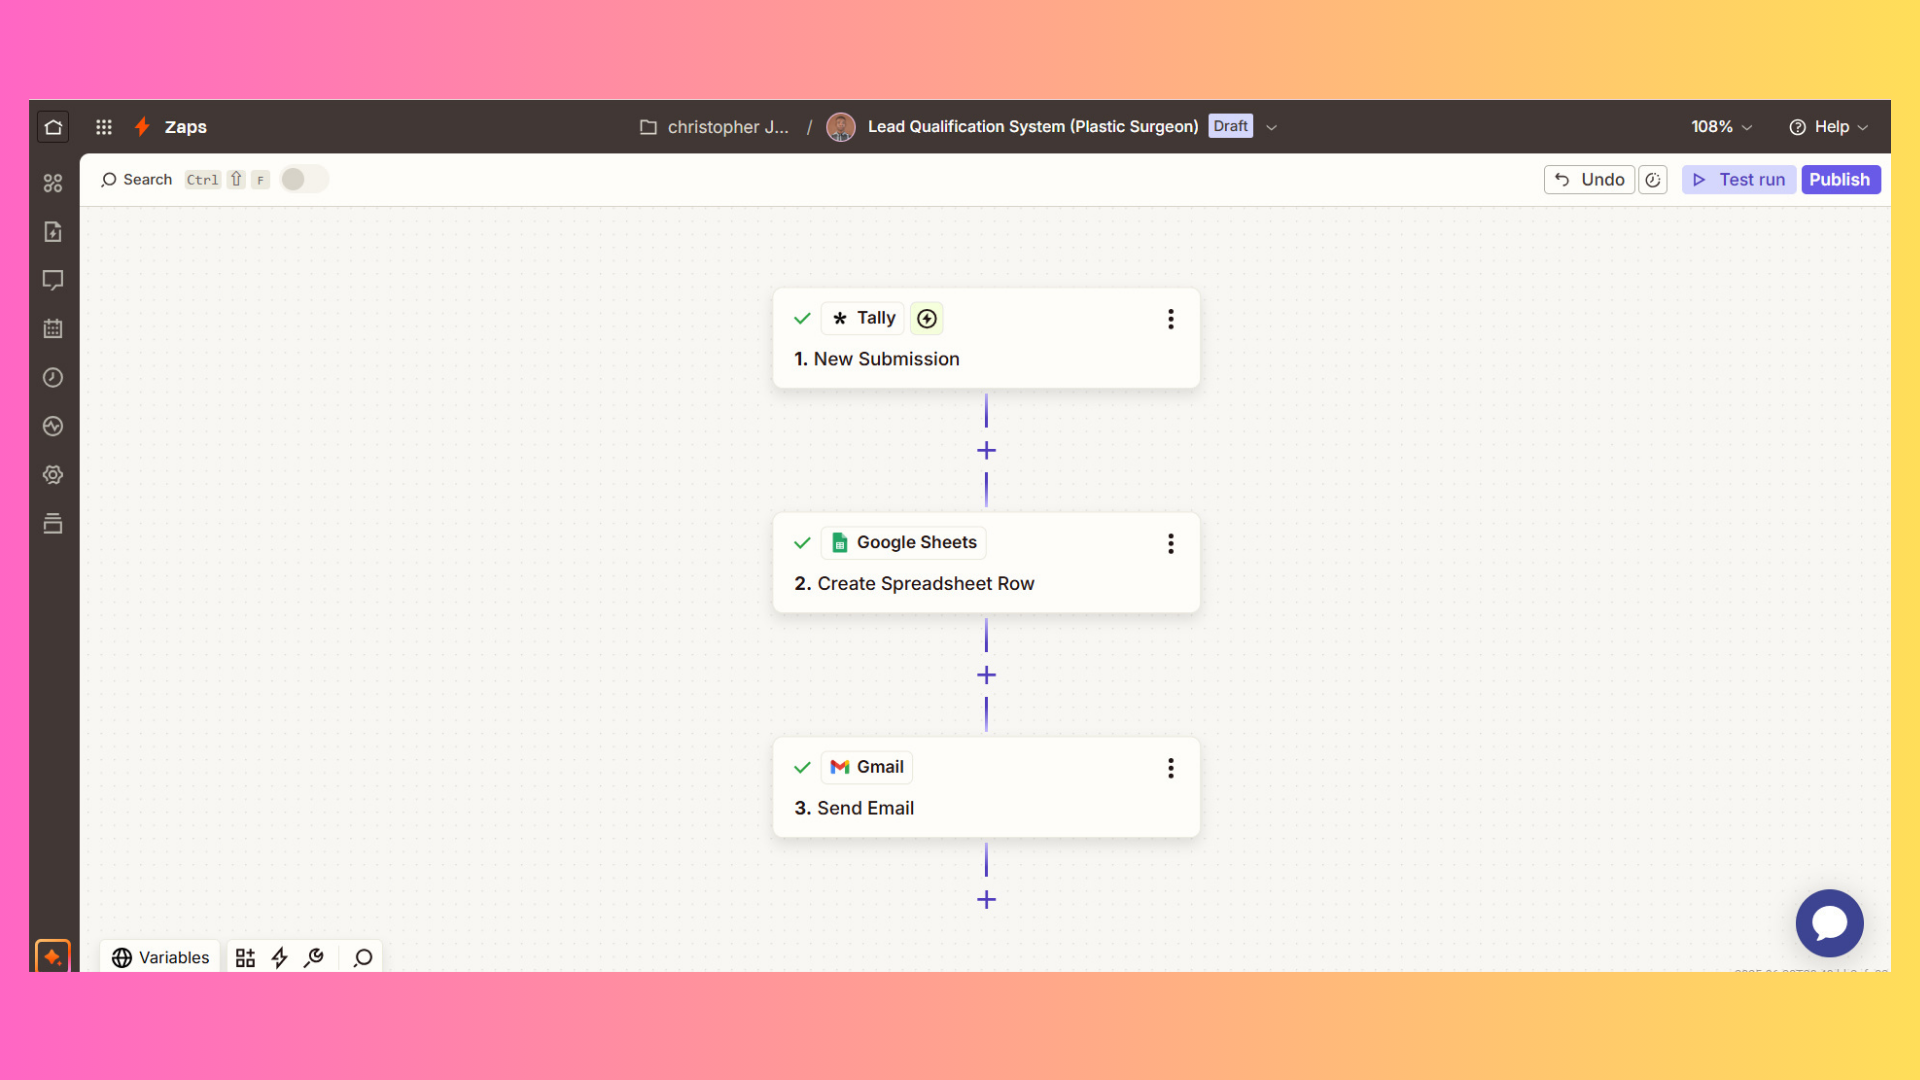Screen dimensions: 1920x1080
Task: Open the Zap details file icon in sidebar
Action: (x=53, y=232)
